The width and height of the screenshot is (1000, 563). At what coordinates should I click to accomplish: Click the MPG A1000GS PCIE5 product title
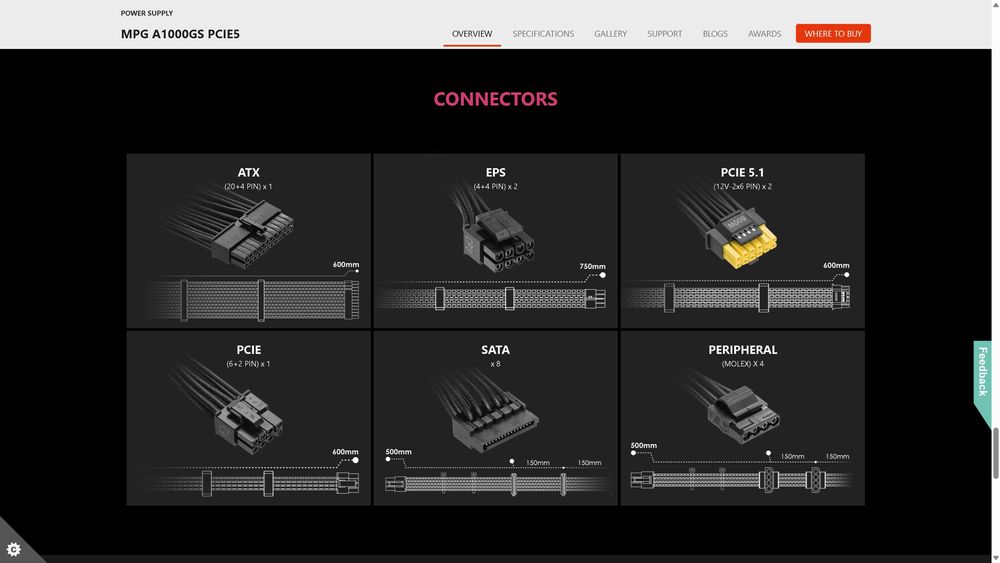180,34
